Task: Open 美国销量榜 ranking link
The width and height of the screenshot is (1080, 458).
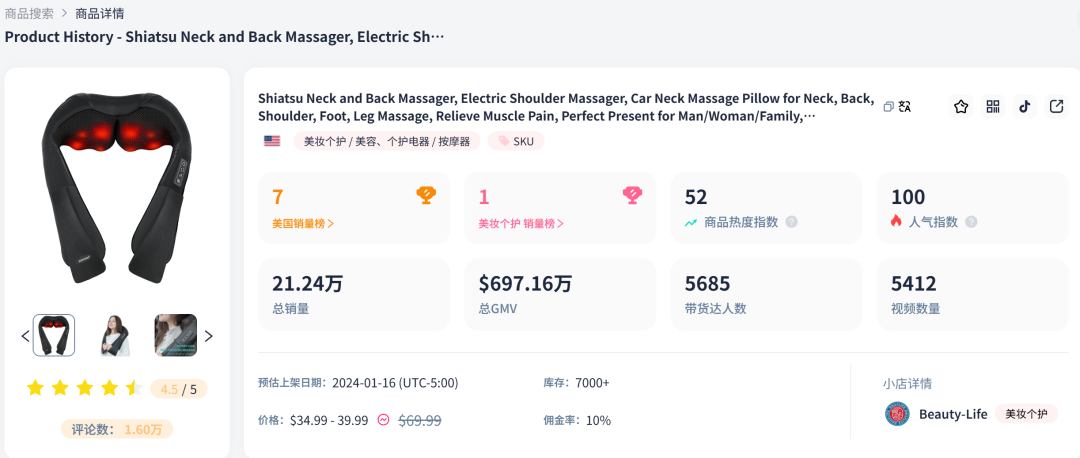Action: pyautogui.click(x=303, y=223)
